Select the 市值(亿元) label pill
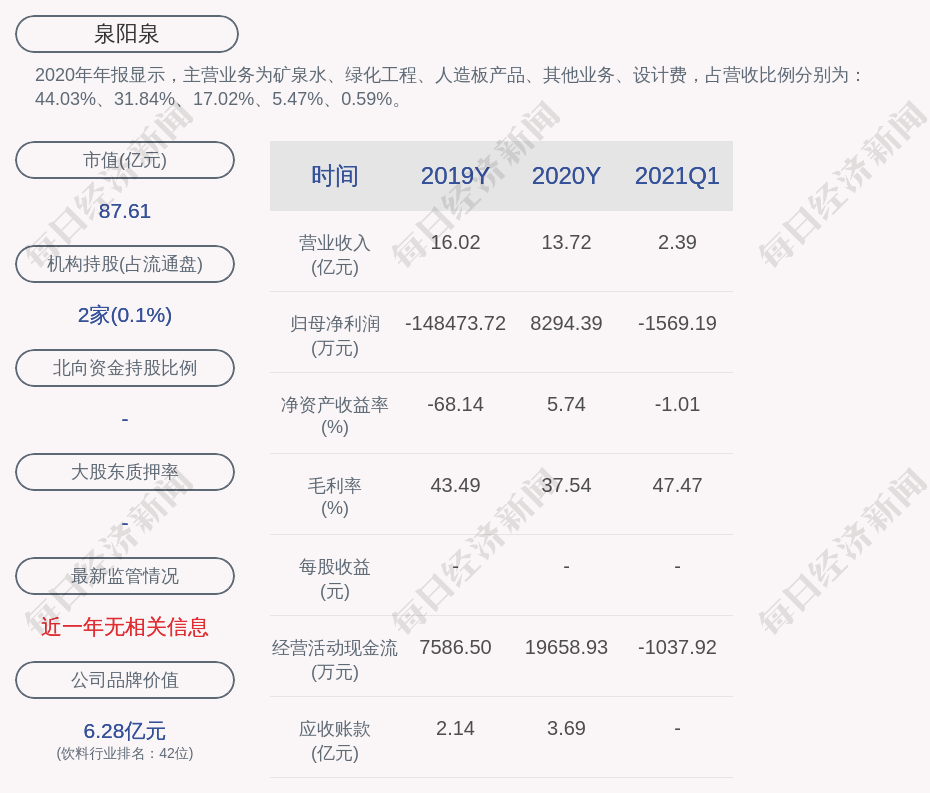This screenshot has width=930, height=793. pyautogui.click(x=125, y=160)
